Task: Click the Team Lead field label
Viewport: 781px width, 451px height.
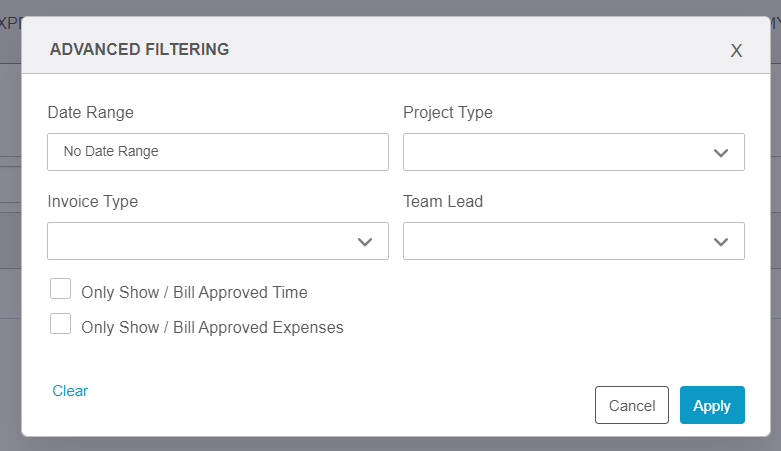Action: 443,201
